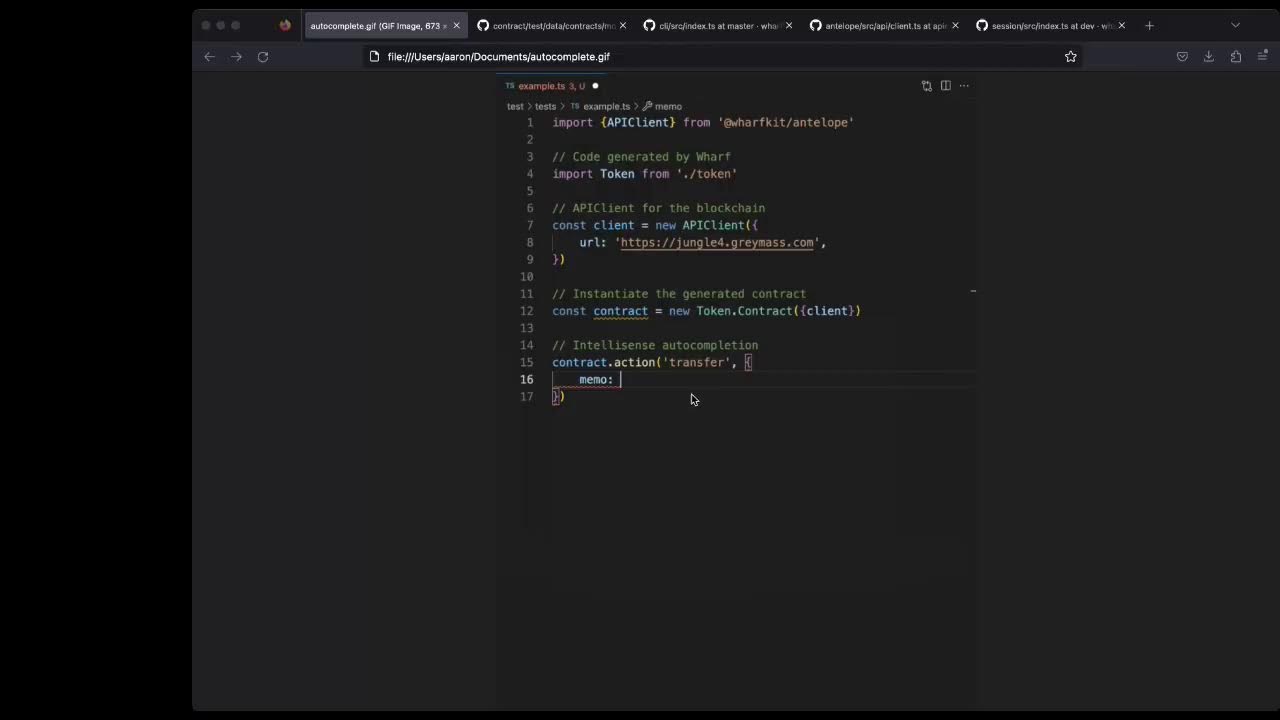Image resolution: width=1280 pixels, height=720 pixels.
Task: Click the '// Intellisense autocompletion' comment
Action: point(655,346)
